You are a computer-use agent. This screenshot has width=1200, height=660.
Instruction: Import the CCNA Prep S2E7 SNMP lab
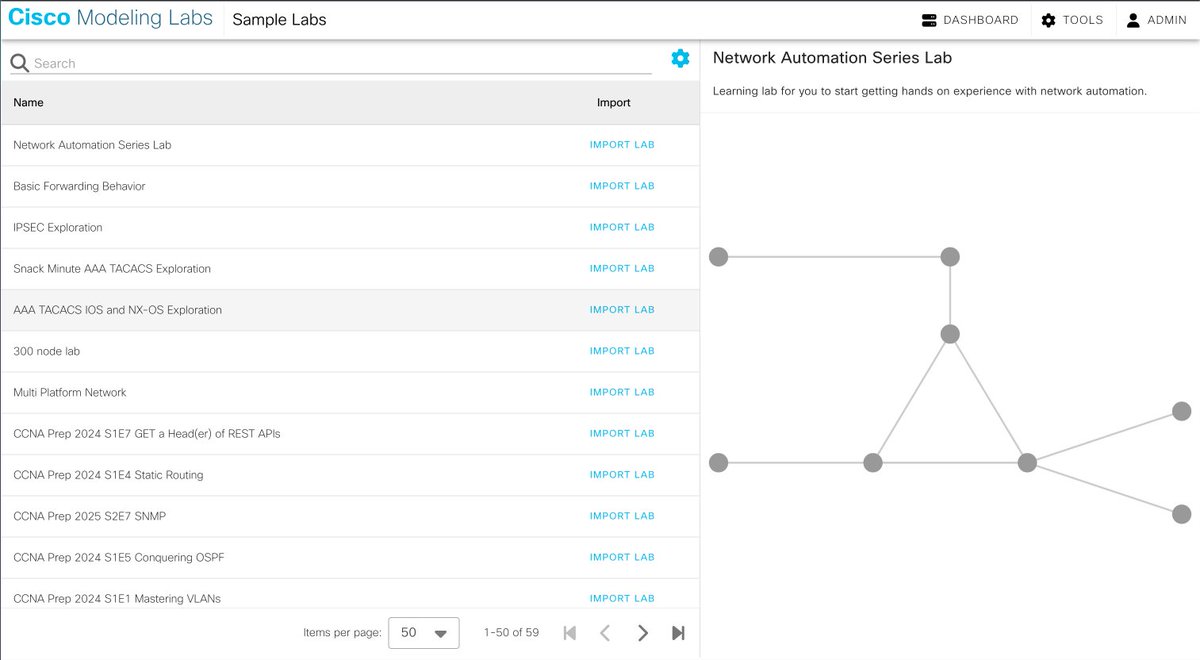click(x=622, y=516)
